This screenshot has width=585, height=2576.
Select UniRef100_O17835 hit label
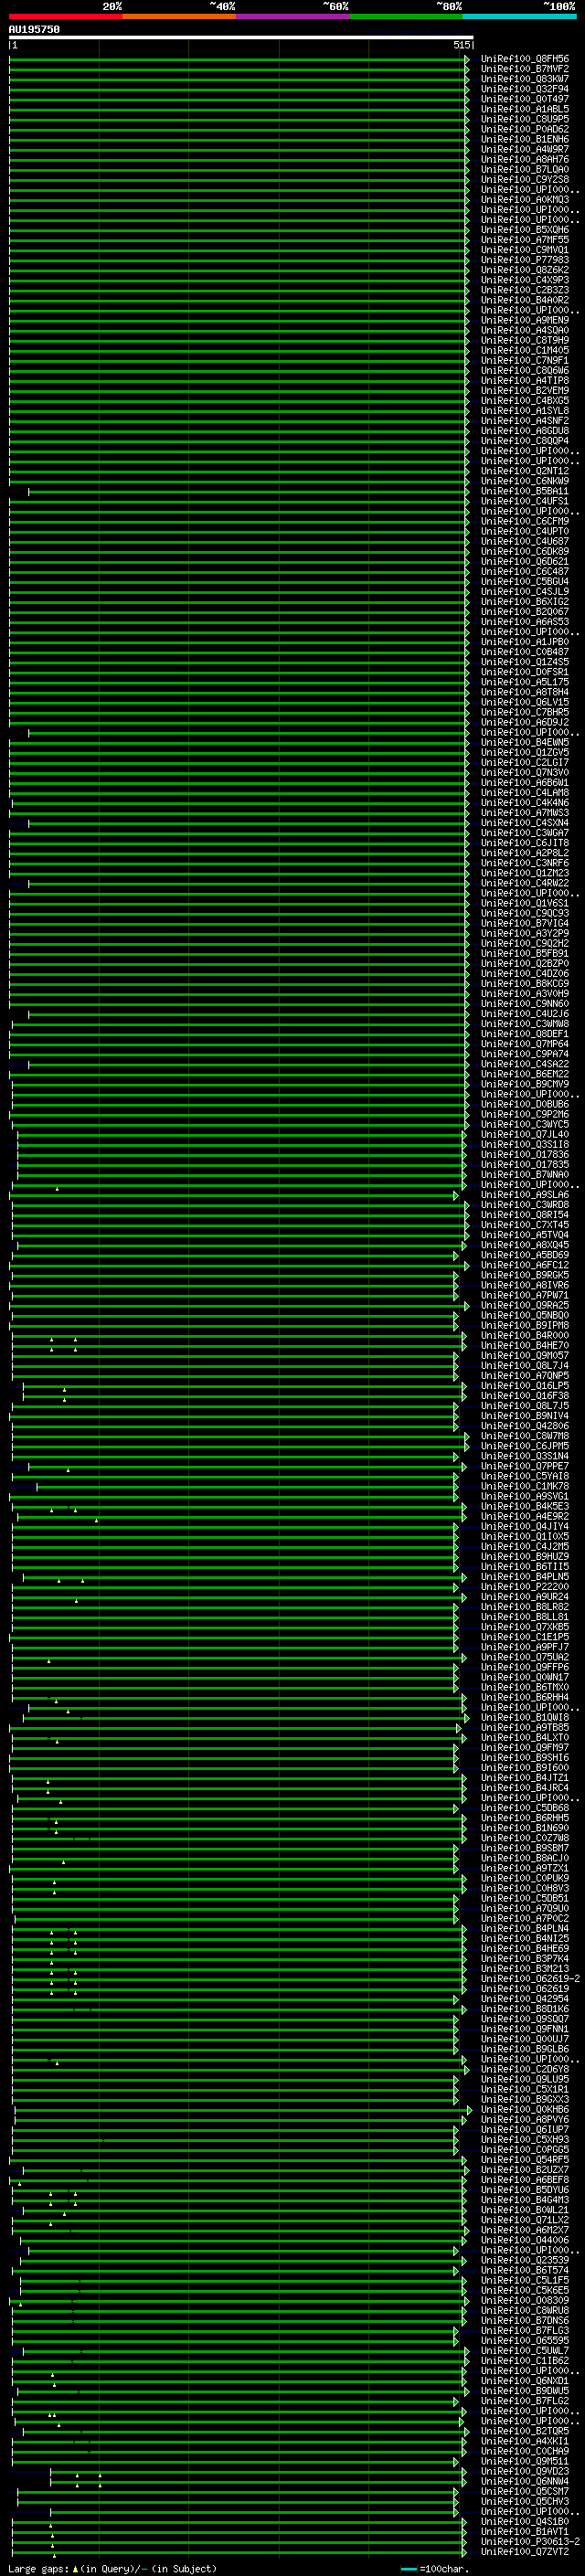click(525, 1164)
